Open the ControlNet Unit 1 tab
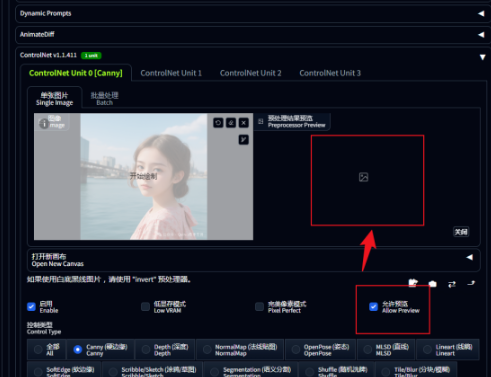The width and height of the screenshot is (491, 377). tap(171, 73)
